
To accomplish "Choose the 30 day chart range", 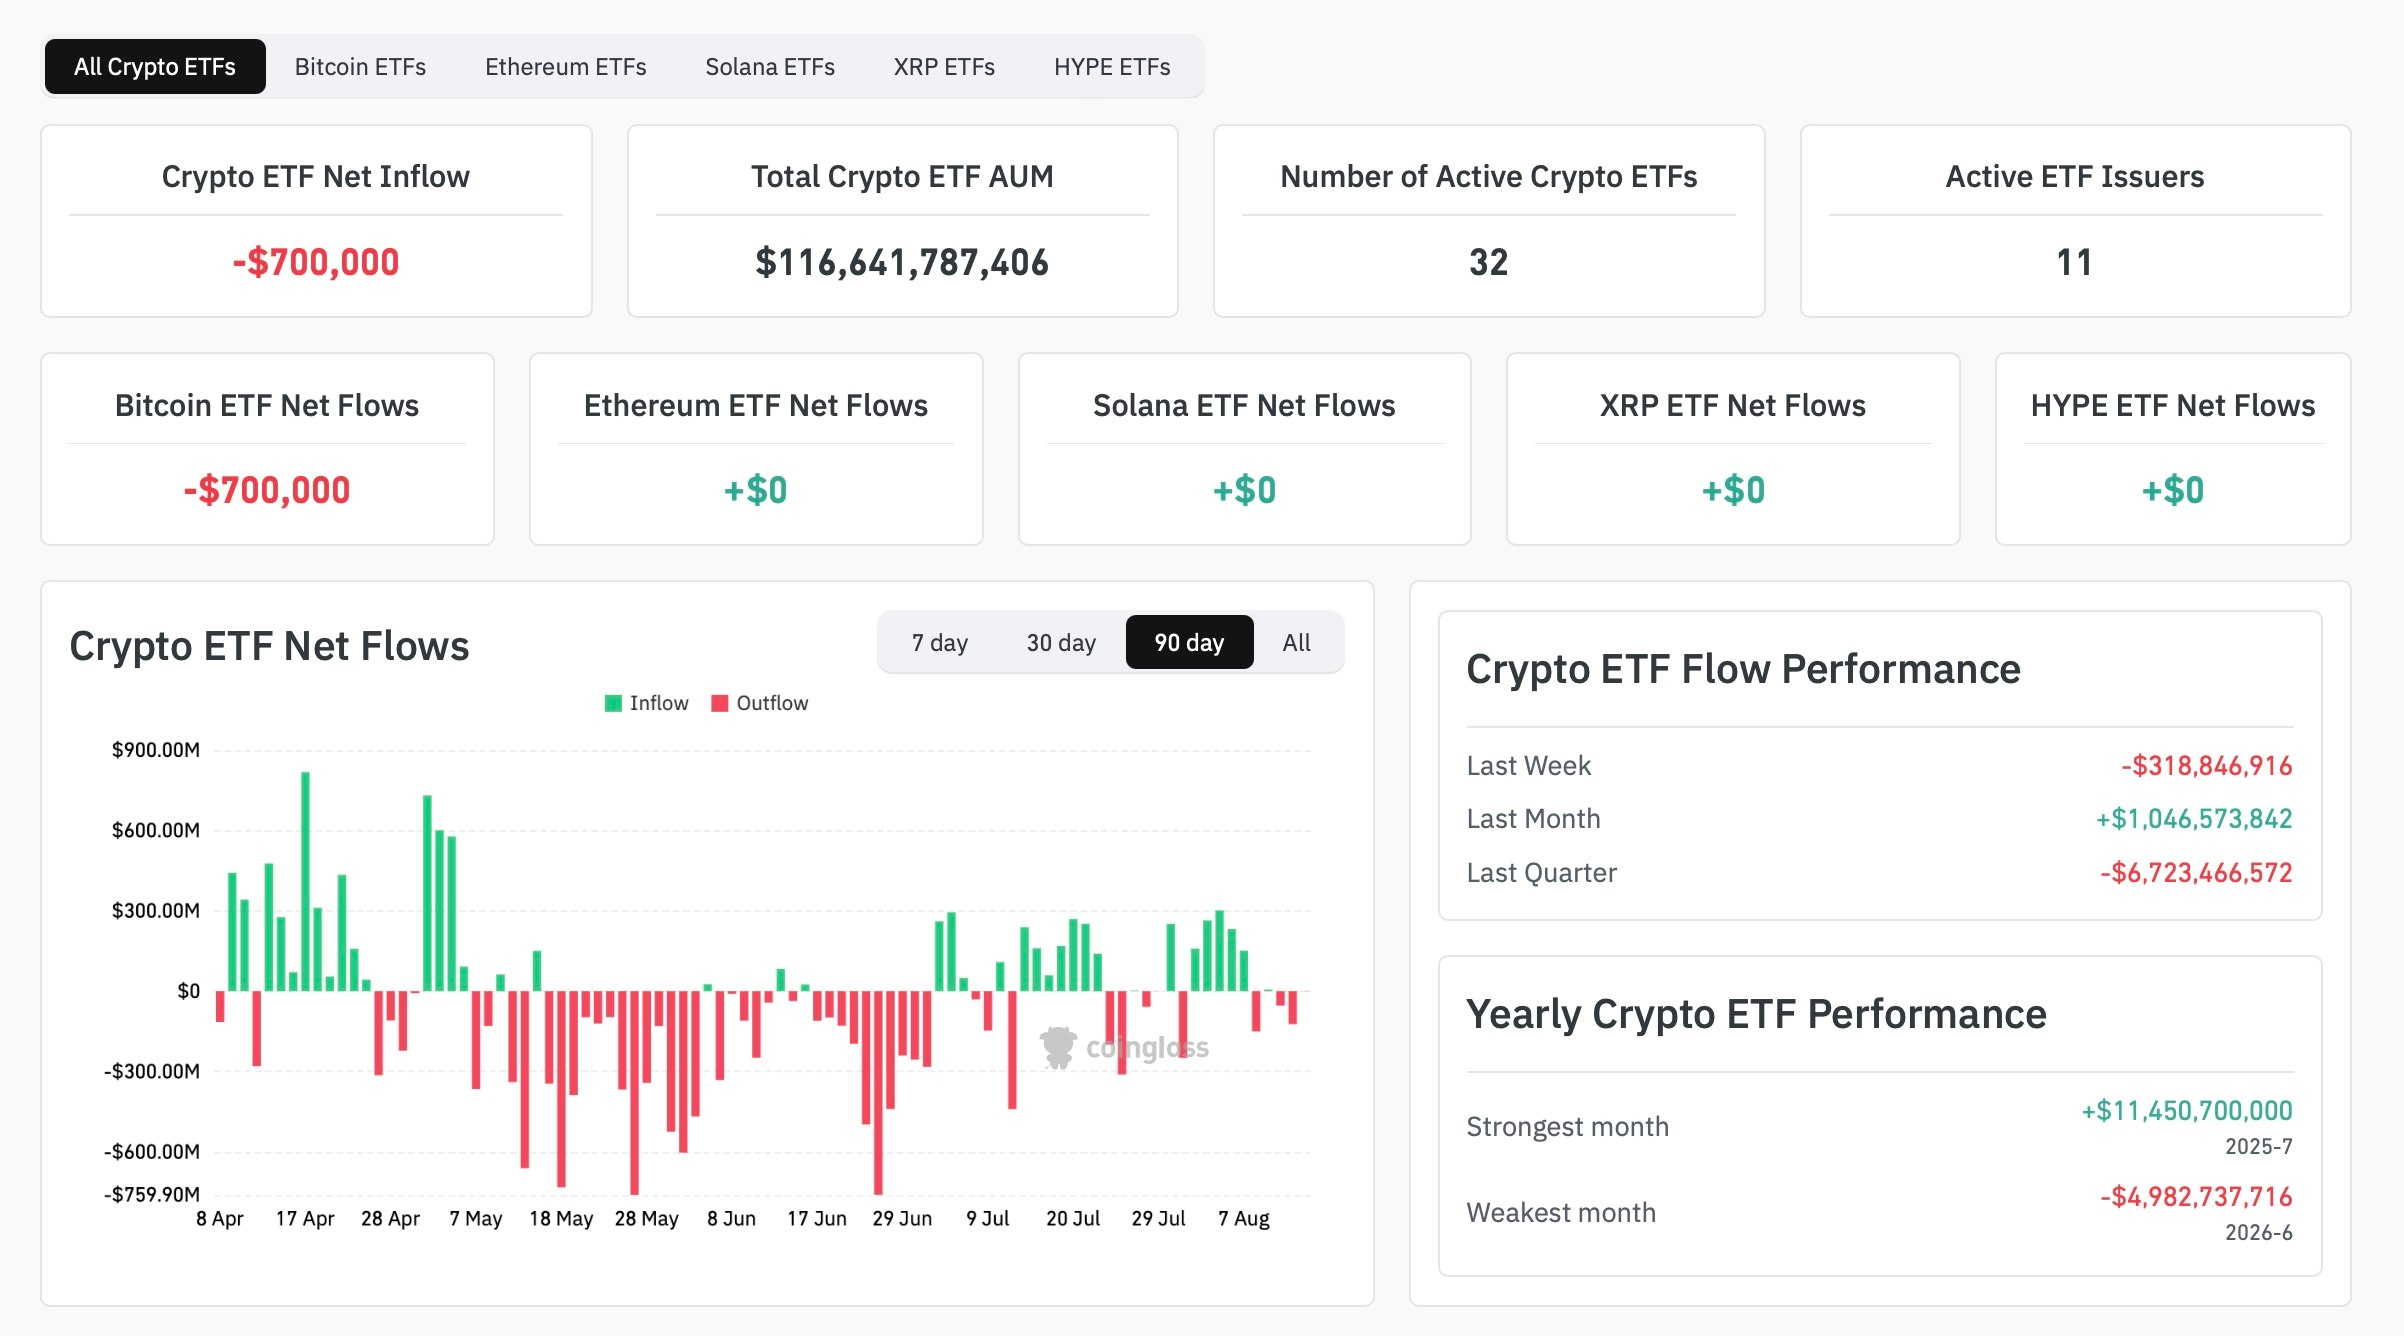I will [x=1061, y=642].
